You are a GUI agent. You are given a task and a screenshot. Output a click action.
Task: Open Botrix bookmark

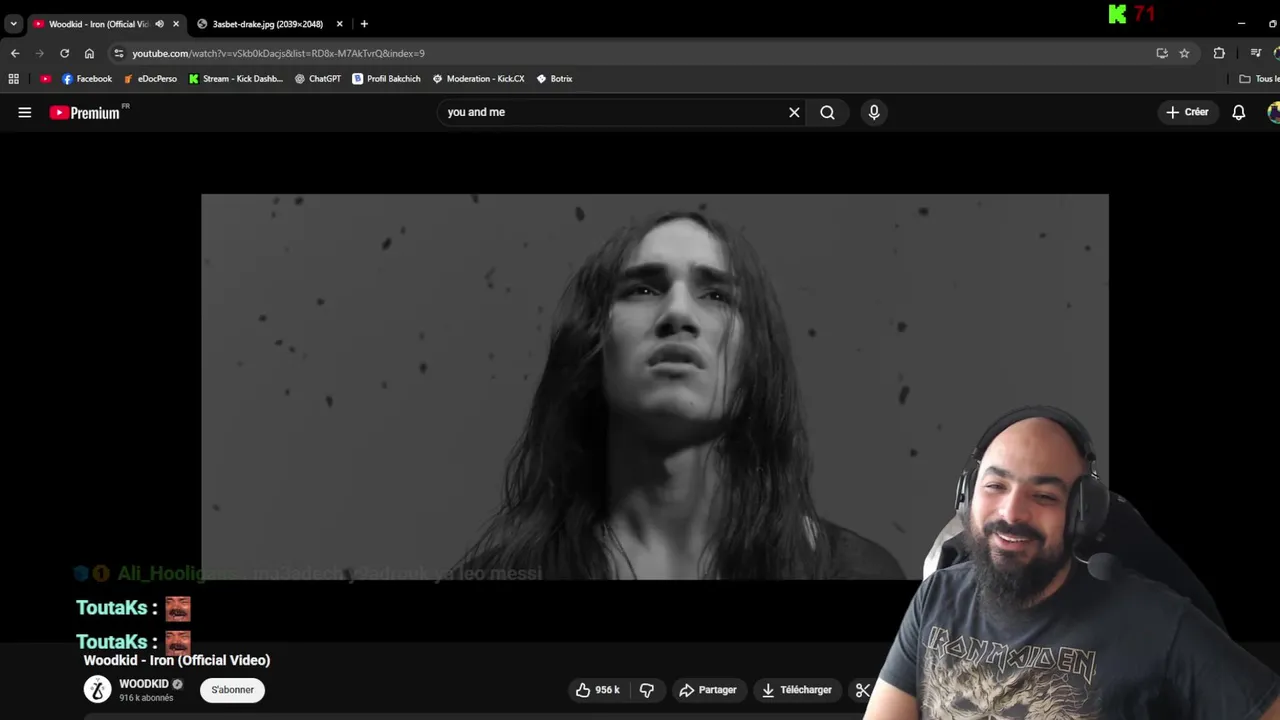click(555, 79)
